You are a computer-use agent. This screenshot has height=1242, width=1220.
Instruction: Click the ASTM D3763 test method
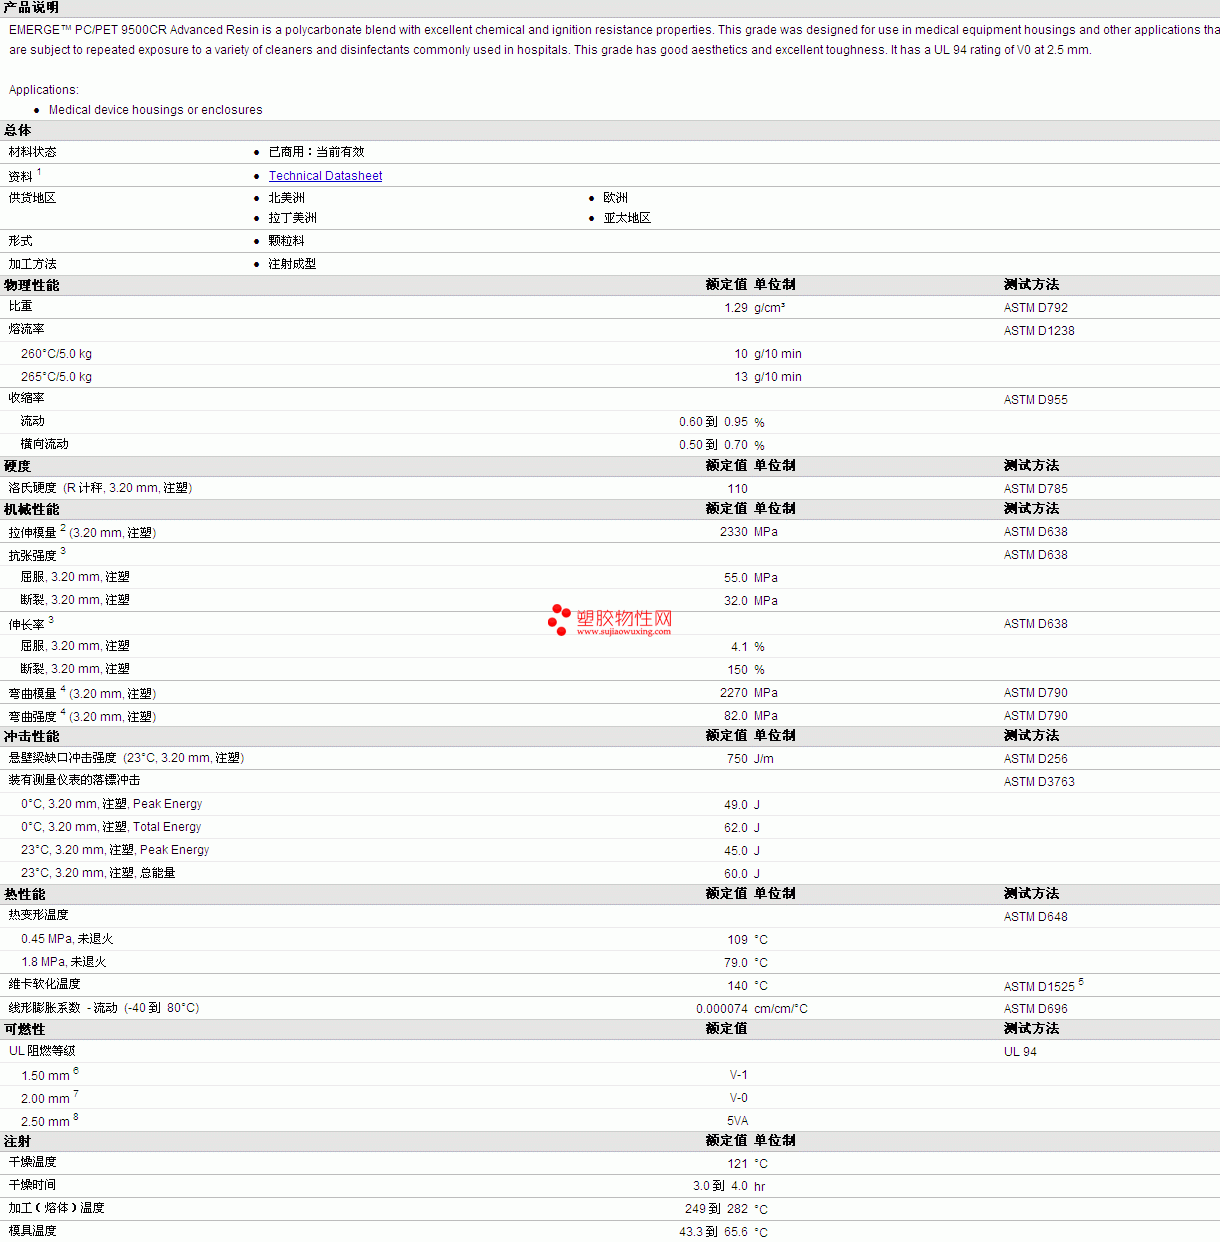click(1039, 782)
